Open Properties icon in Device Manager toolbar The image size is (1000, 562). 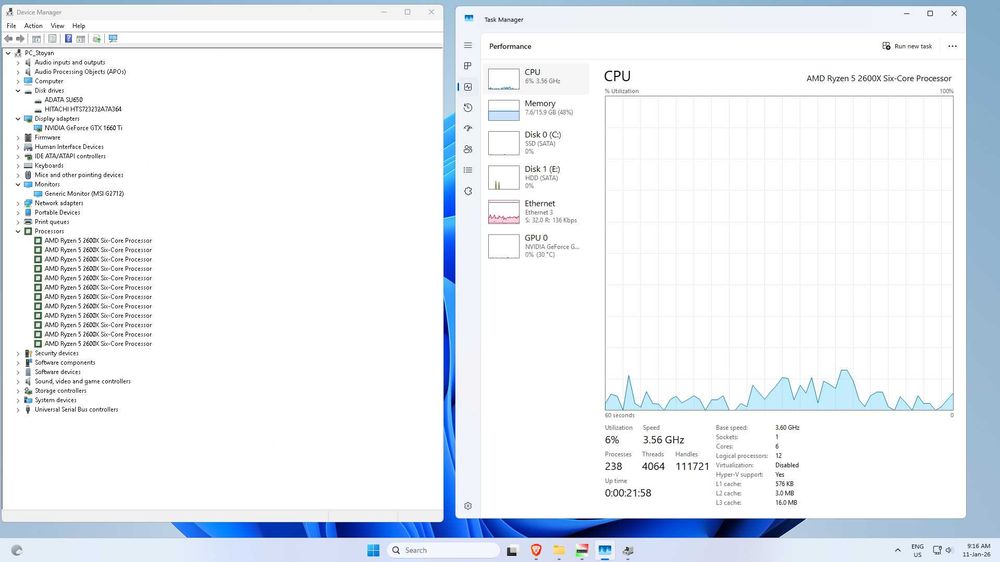point(52,39)
